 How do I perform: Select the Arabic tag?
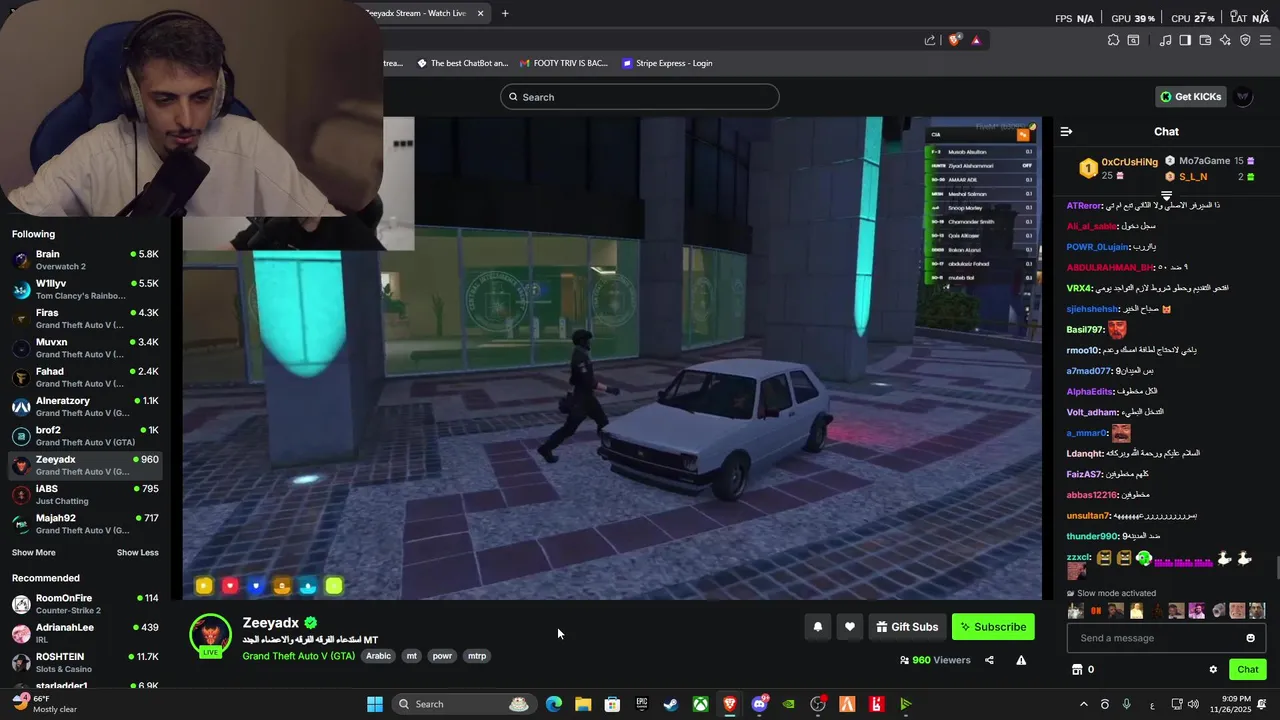(x=378, y=656)
